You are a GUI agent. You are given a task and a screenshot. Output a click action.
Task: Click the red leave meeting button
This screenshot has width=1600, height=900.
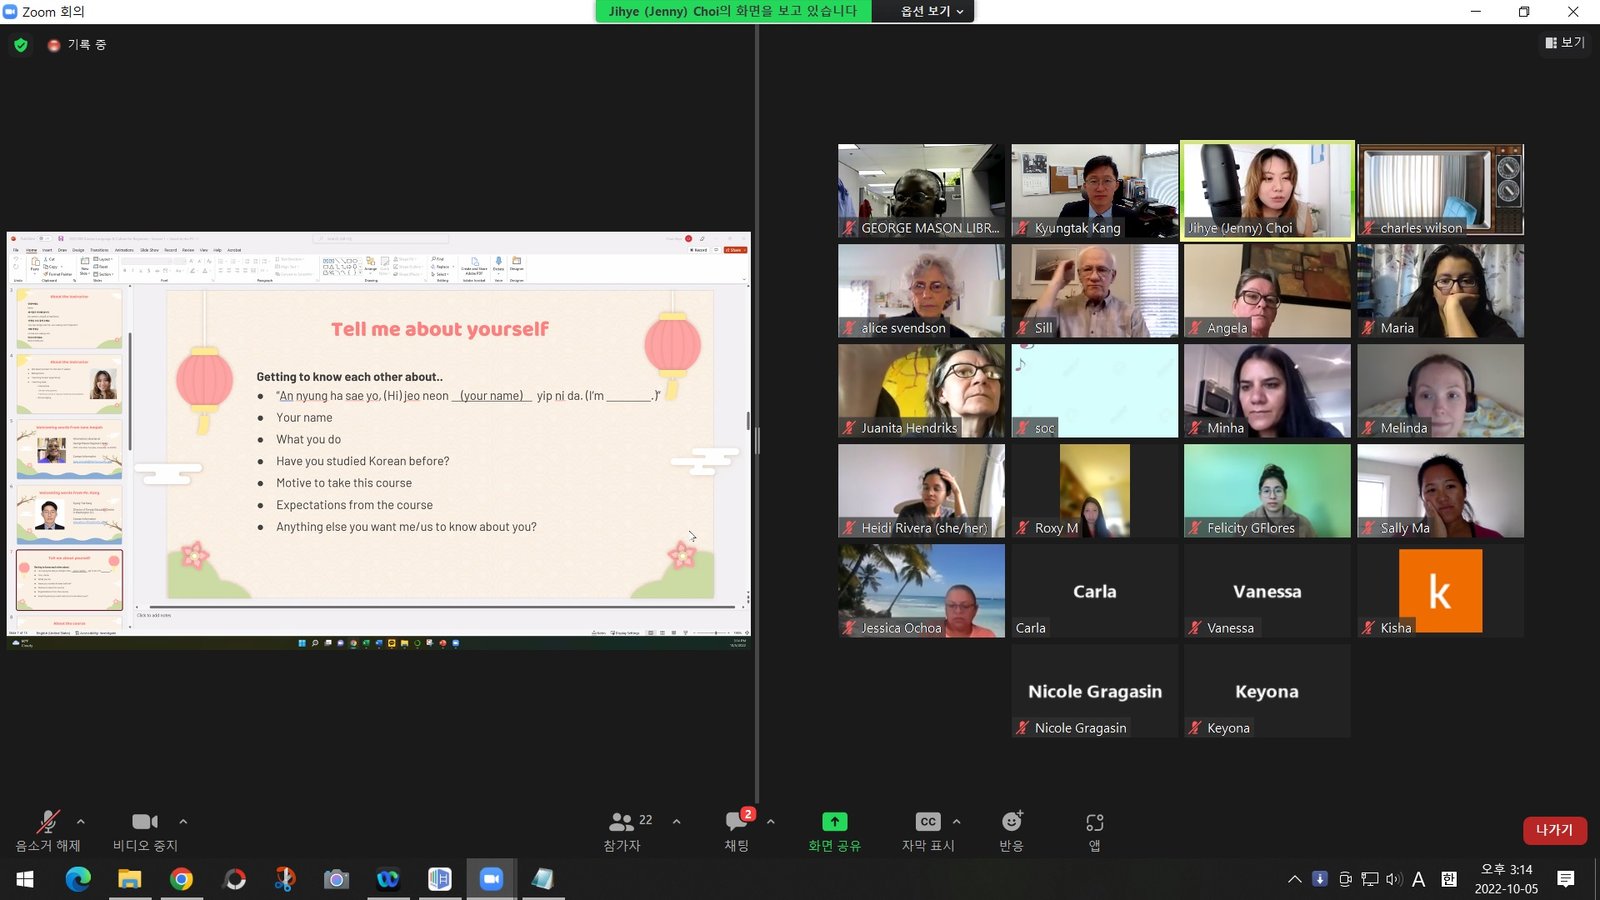[1554, 830]
